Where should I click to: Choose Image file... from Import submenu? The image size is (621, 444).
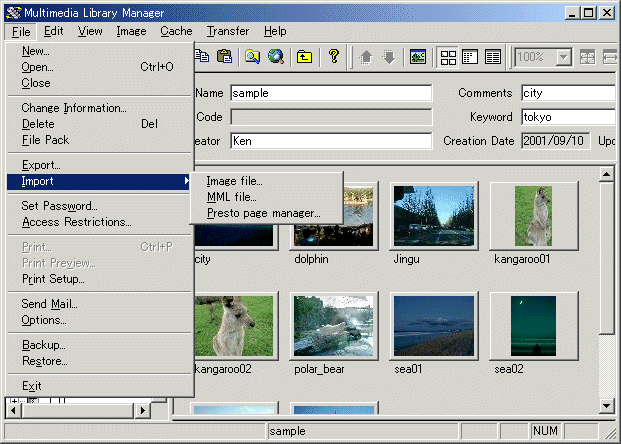click(234, 181)
